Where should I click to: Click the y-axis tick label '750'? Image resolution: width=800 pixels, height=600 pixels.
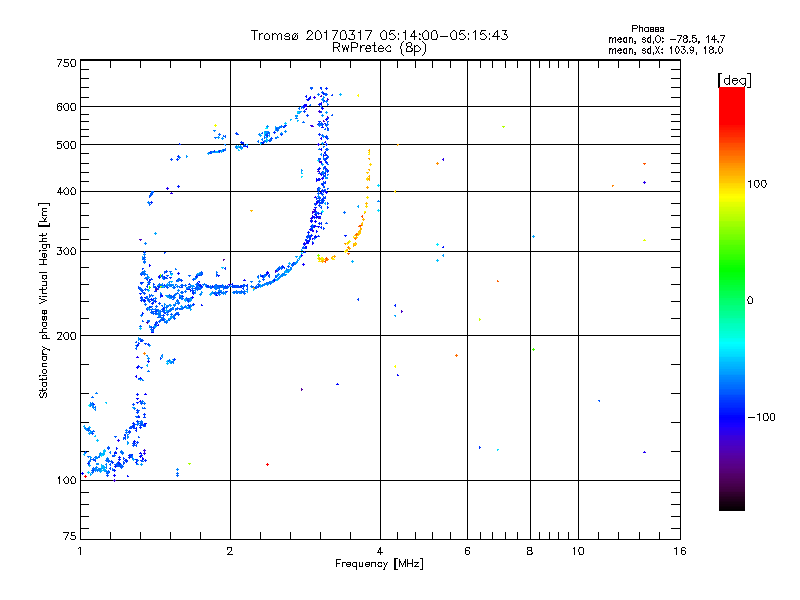click(x=66, y=63)
